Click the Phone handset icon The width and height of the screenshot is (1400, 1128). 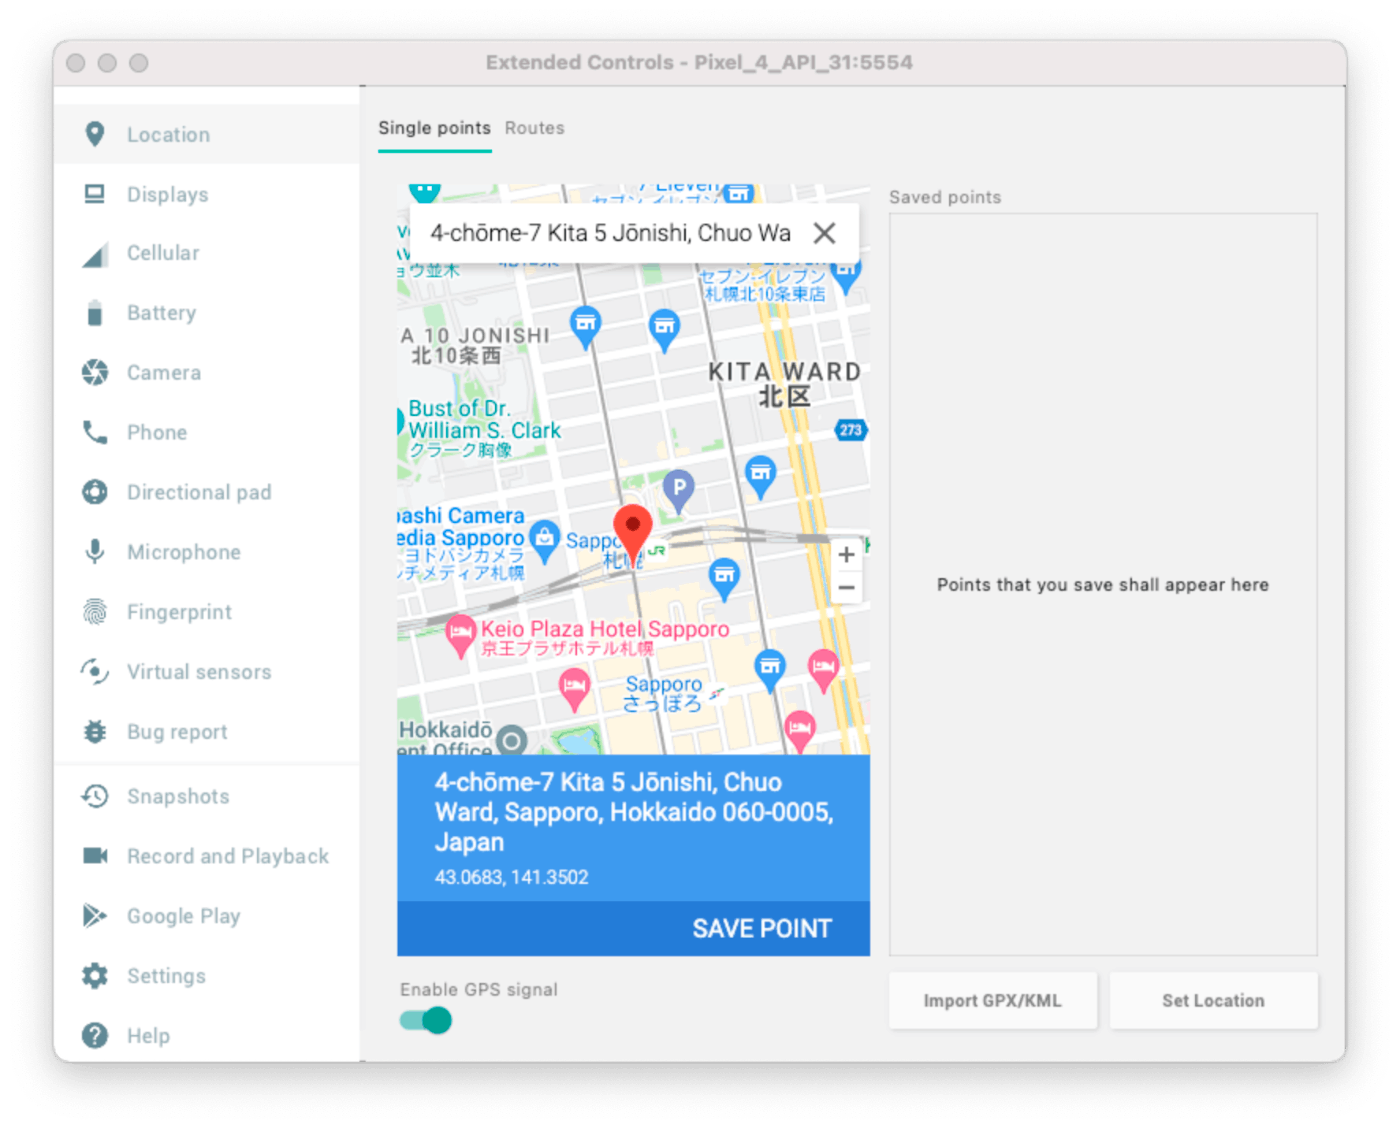[x=95, y=432]
